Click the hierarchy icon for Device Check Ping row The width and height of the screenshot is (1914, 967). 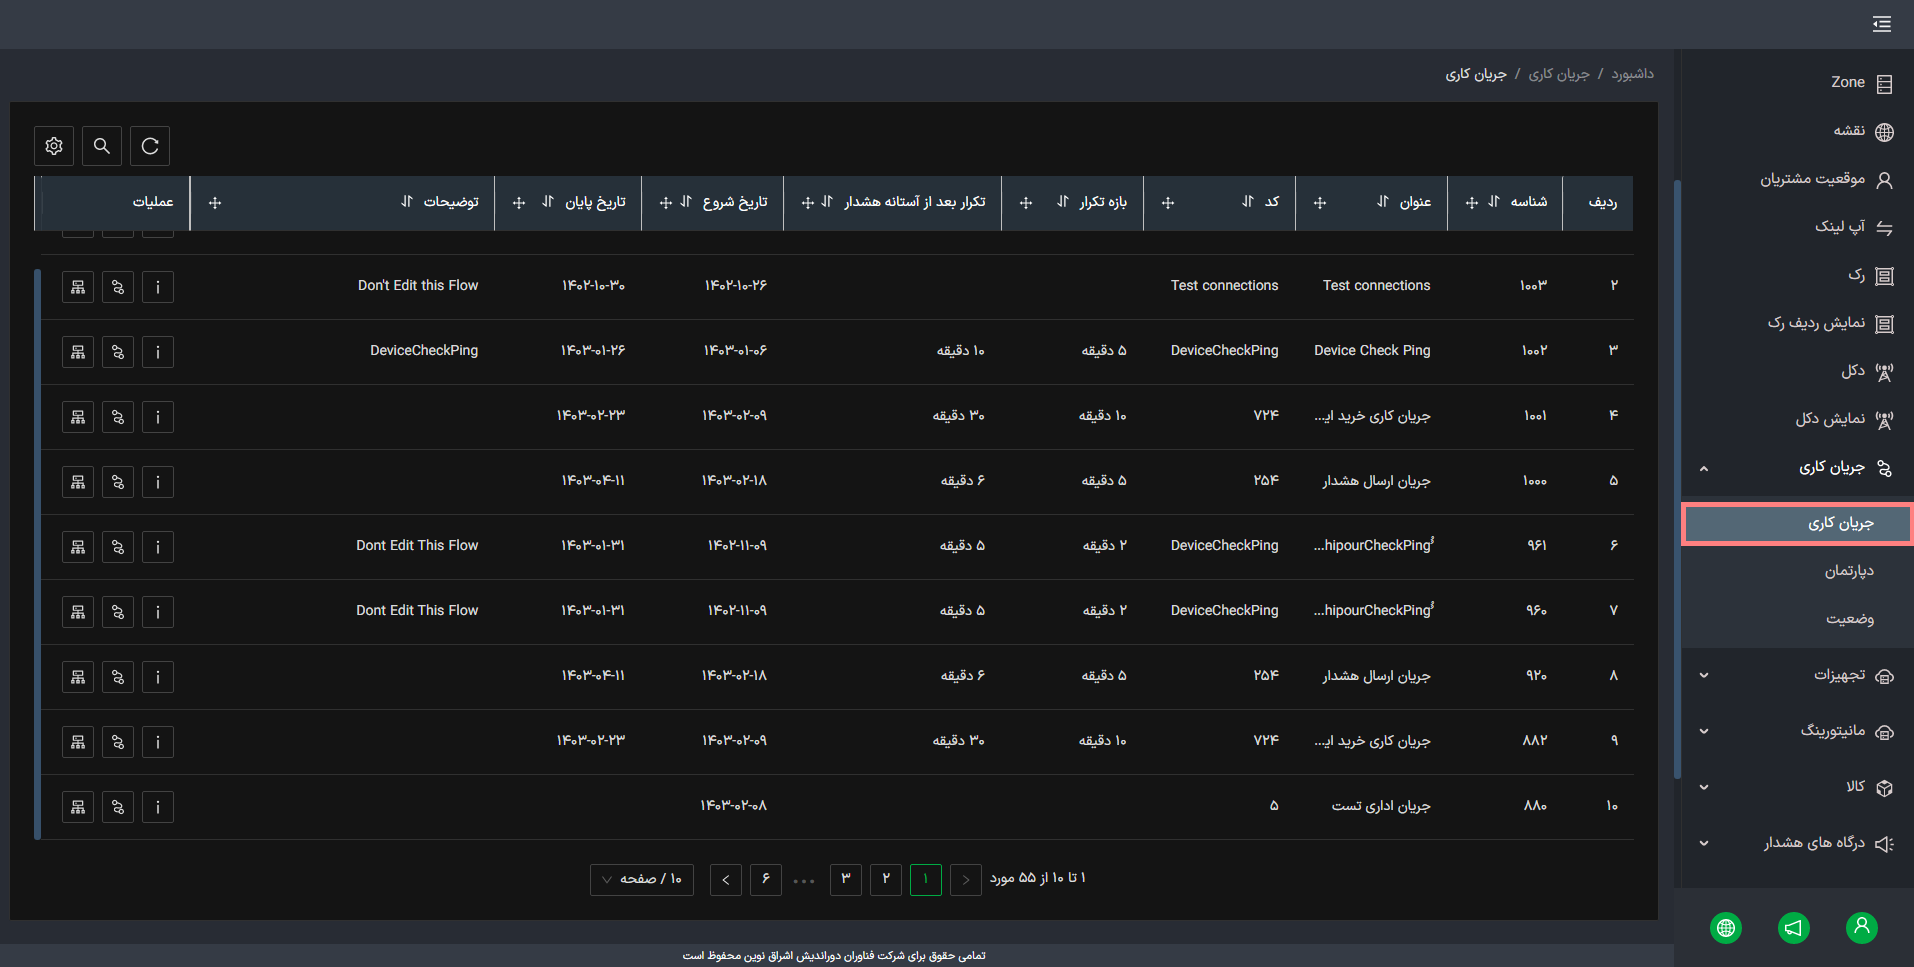pyautogui.click(x=78, y=352)
